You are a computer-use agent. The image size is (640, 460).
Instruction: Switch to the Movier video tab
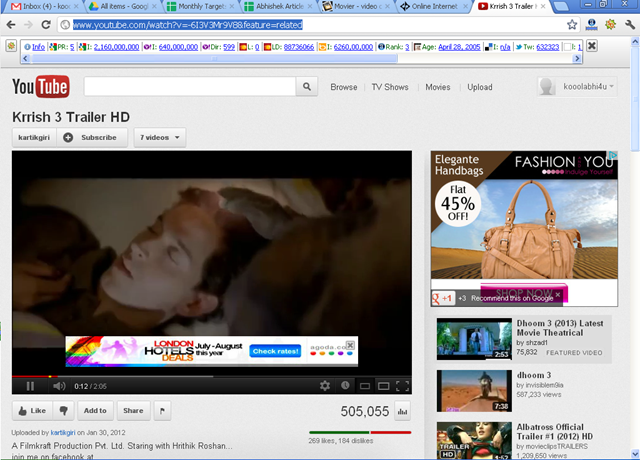pos(356,6)
